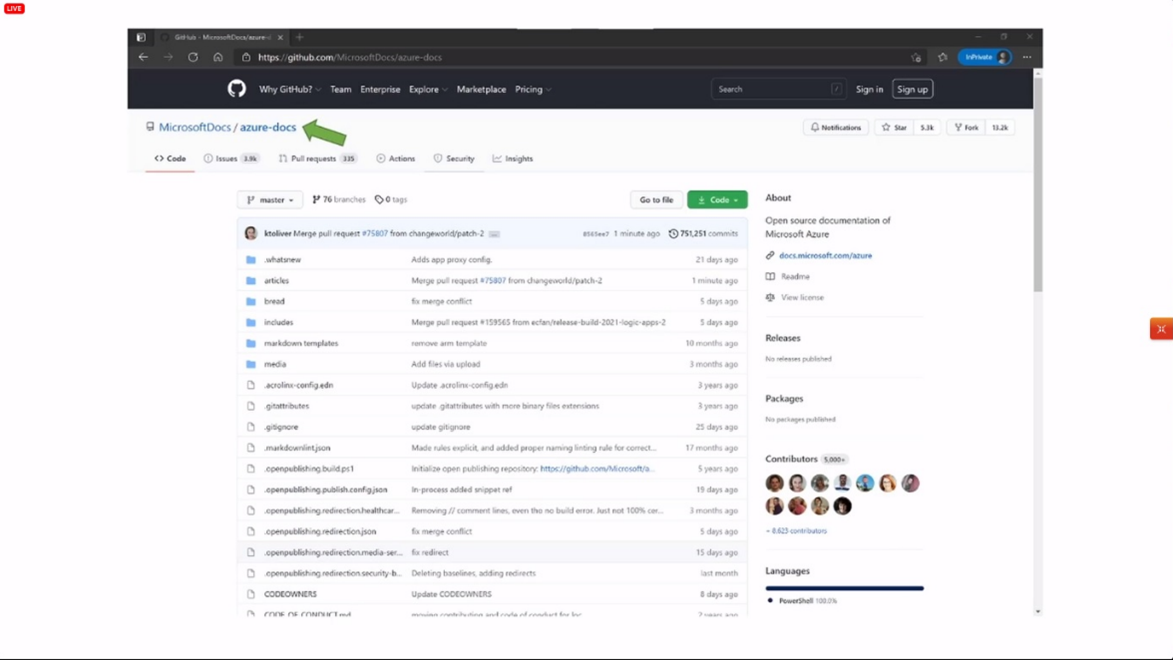This screenshot has width=1173, height=660.
Task: Click the orange floating button on right edge
Action: tap(1161, 329)
